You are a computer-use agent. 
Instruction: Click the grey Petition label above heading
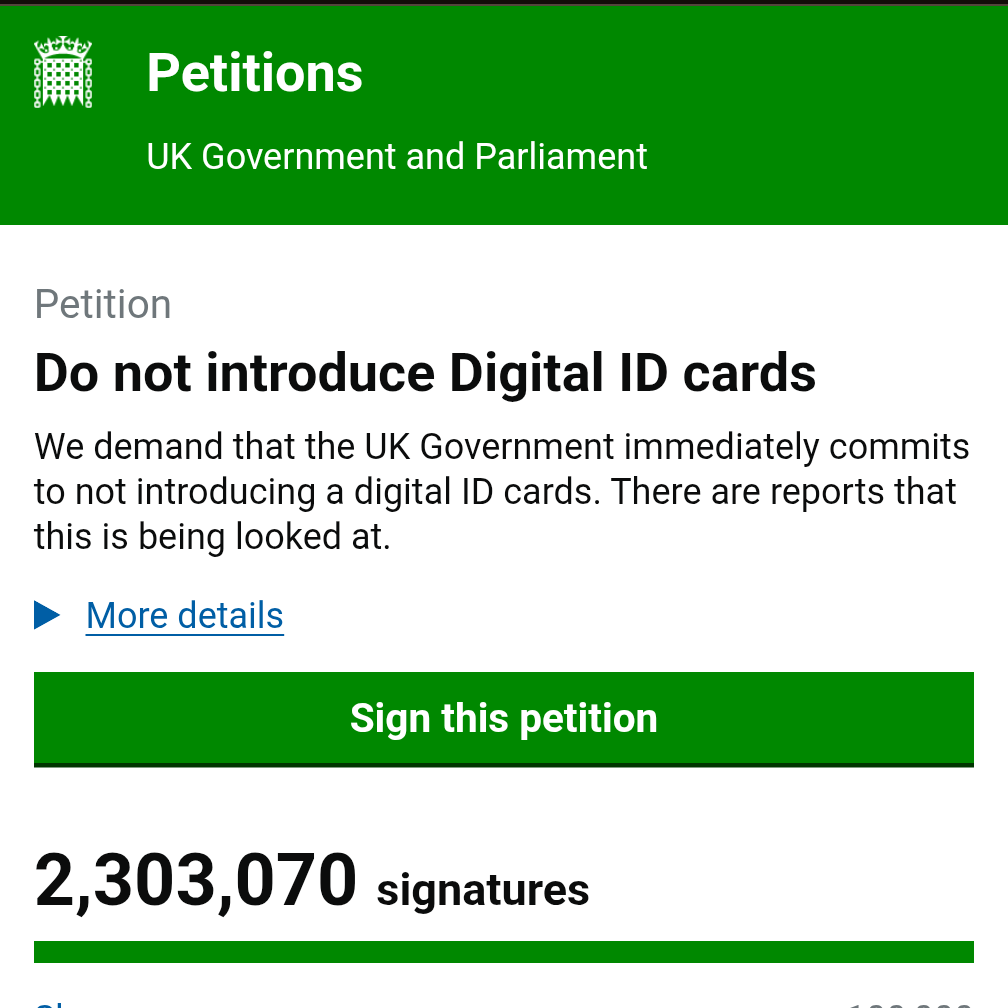point(103,304)
